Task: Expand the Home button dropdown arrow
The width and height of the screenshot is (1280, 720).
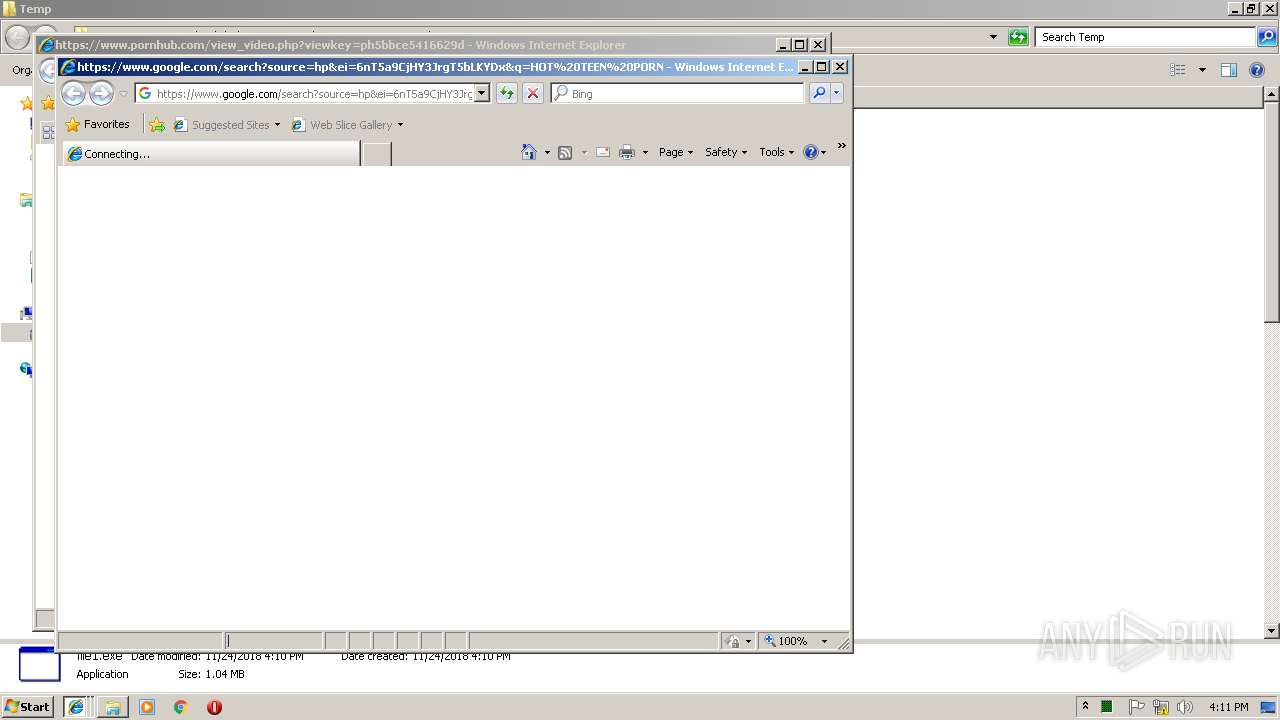Action: 547,153
